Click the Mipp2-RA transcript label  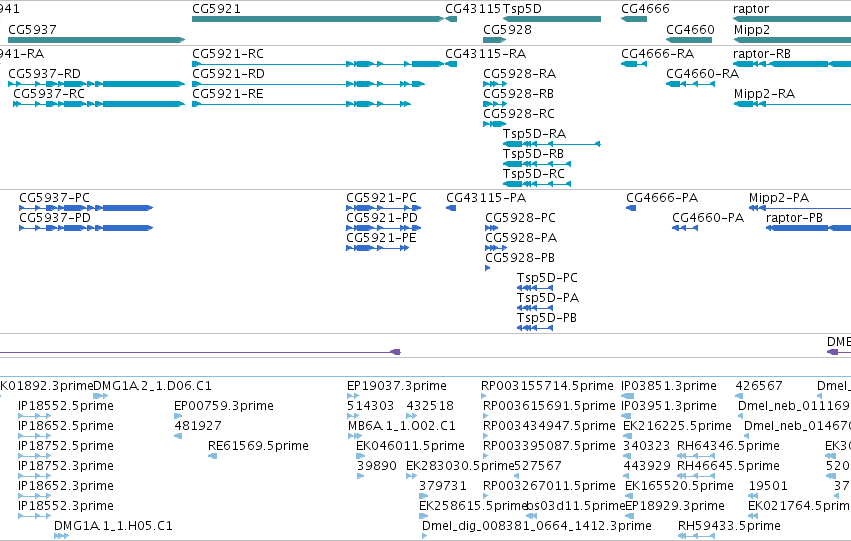click(x=764, y=94)
